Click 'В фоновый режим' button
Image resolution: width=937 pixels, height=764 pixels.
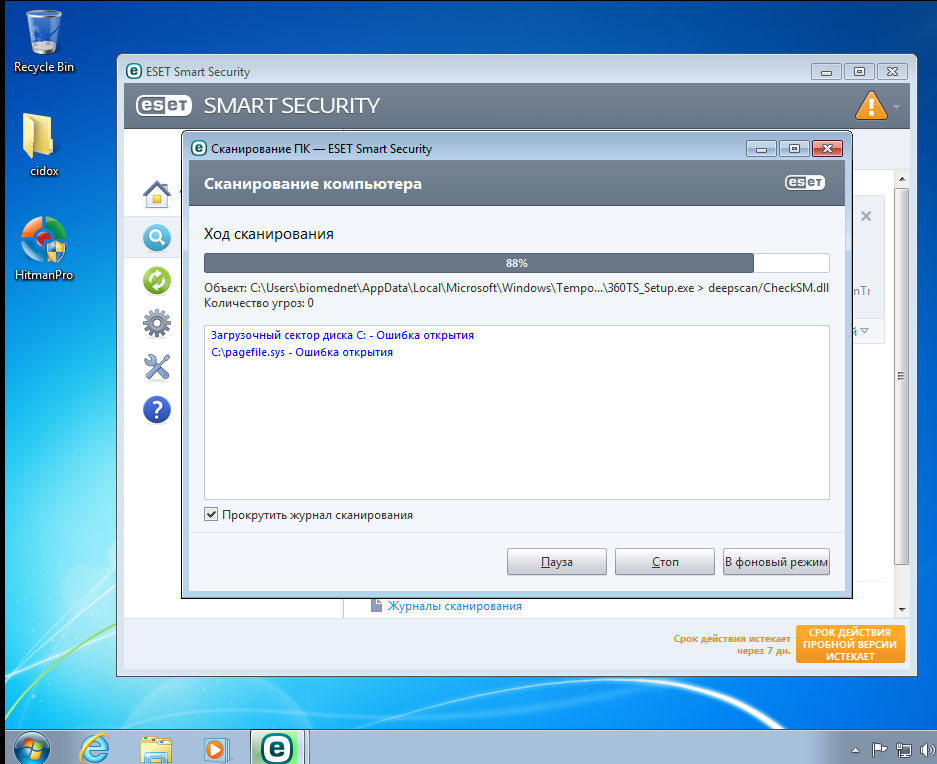[x=776, y=561]
